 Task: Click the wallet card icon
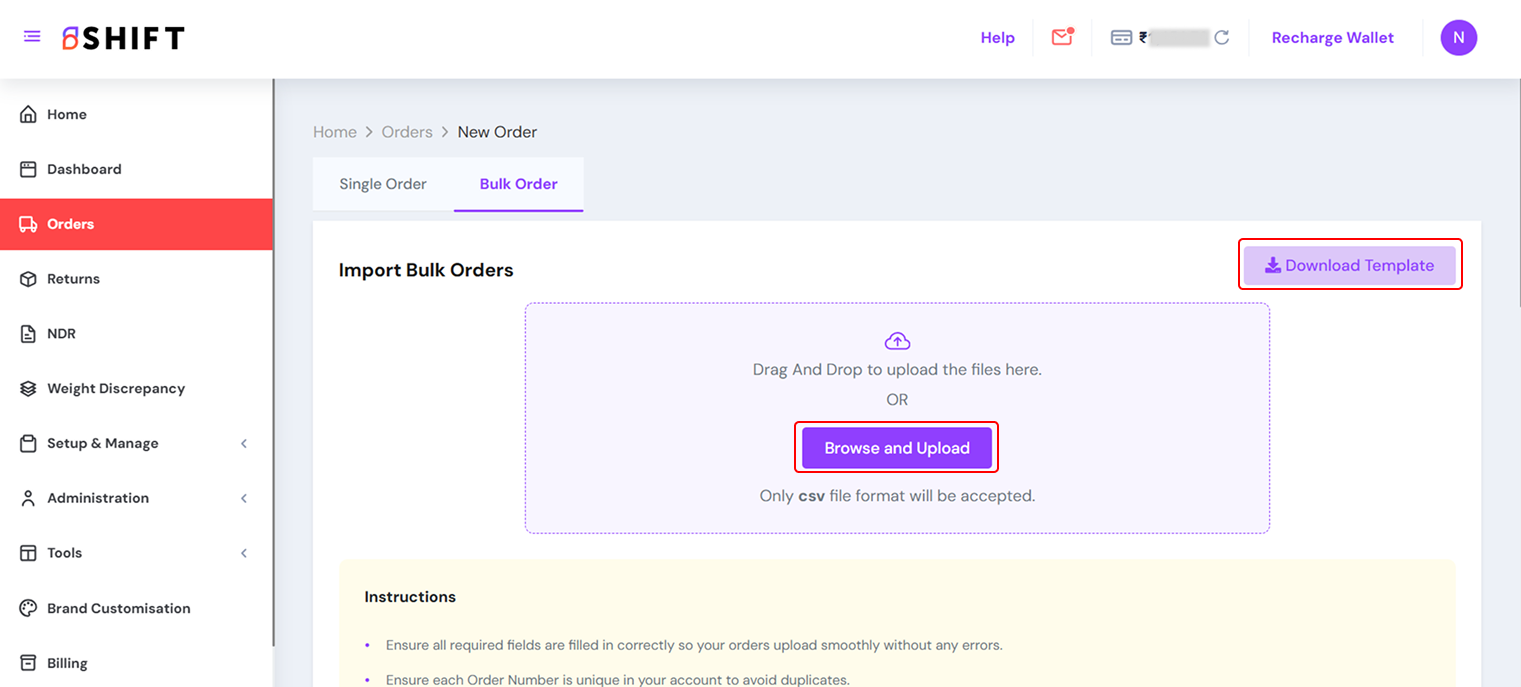(1121, 38)
